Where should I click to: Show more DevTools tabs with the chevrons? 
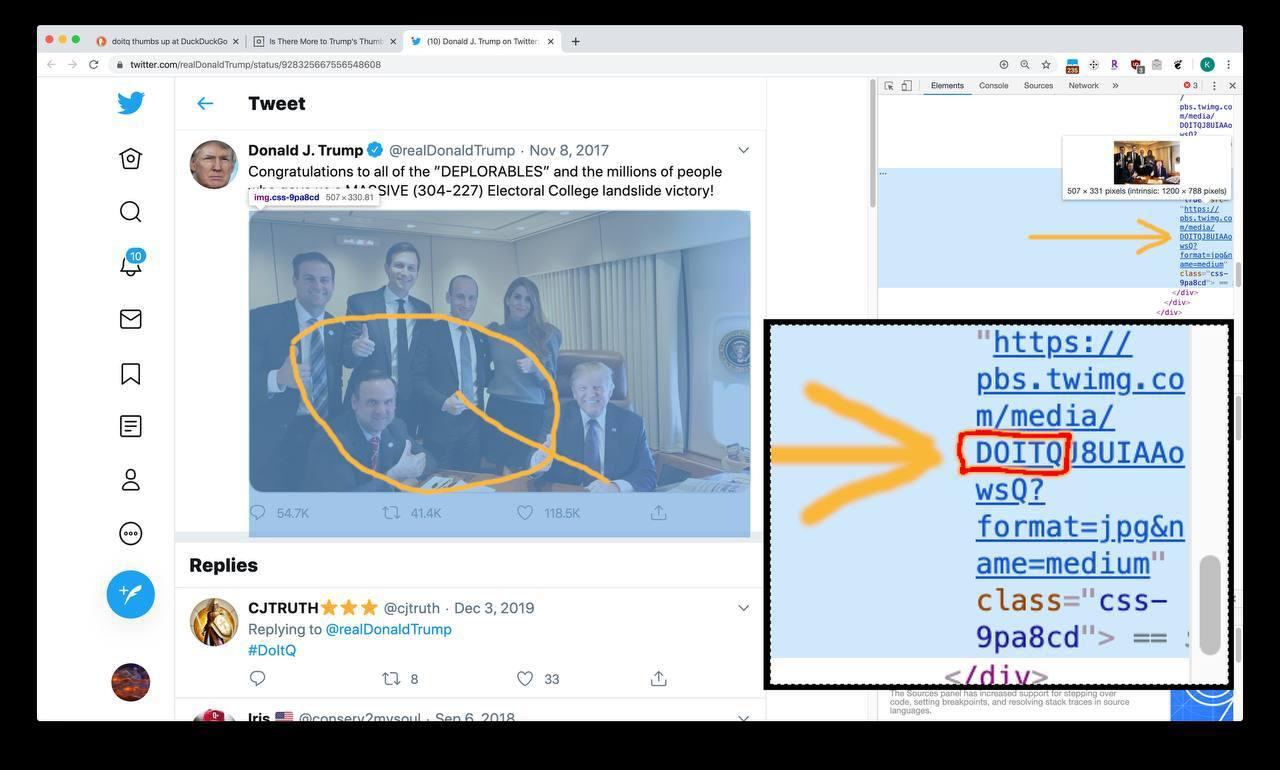tap(1115, 86)
